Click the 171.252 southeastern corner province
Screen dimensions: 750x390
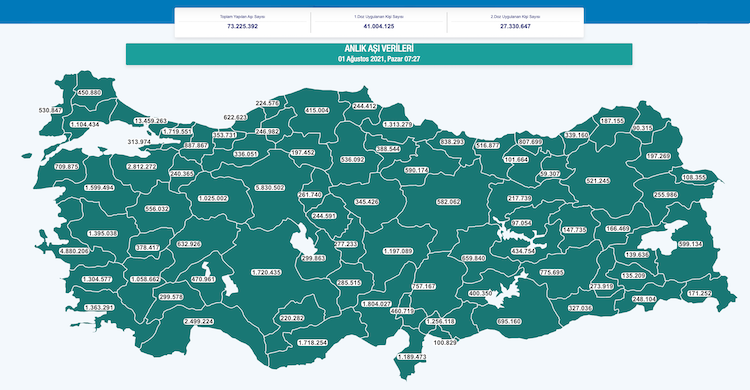pyautogui.click(x=699, y=293)
